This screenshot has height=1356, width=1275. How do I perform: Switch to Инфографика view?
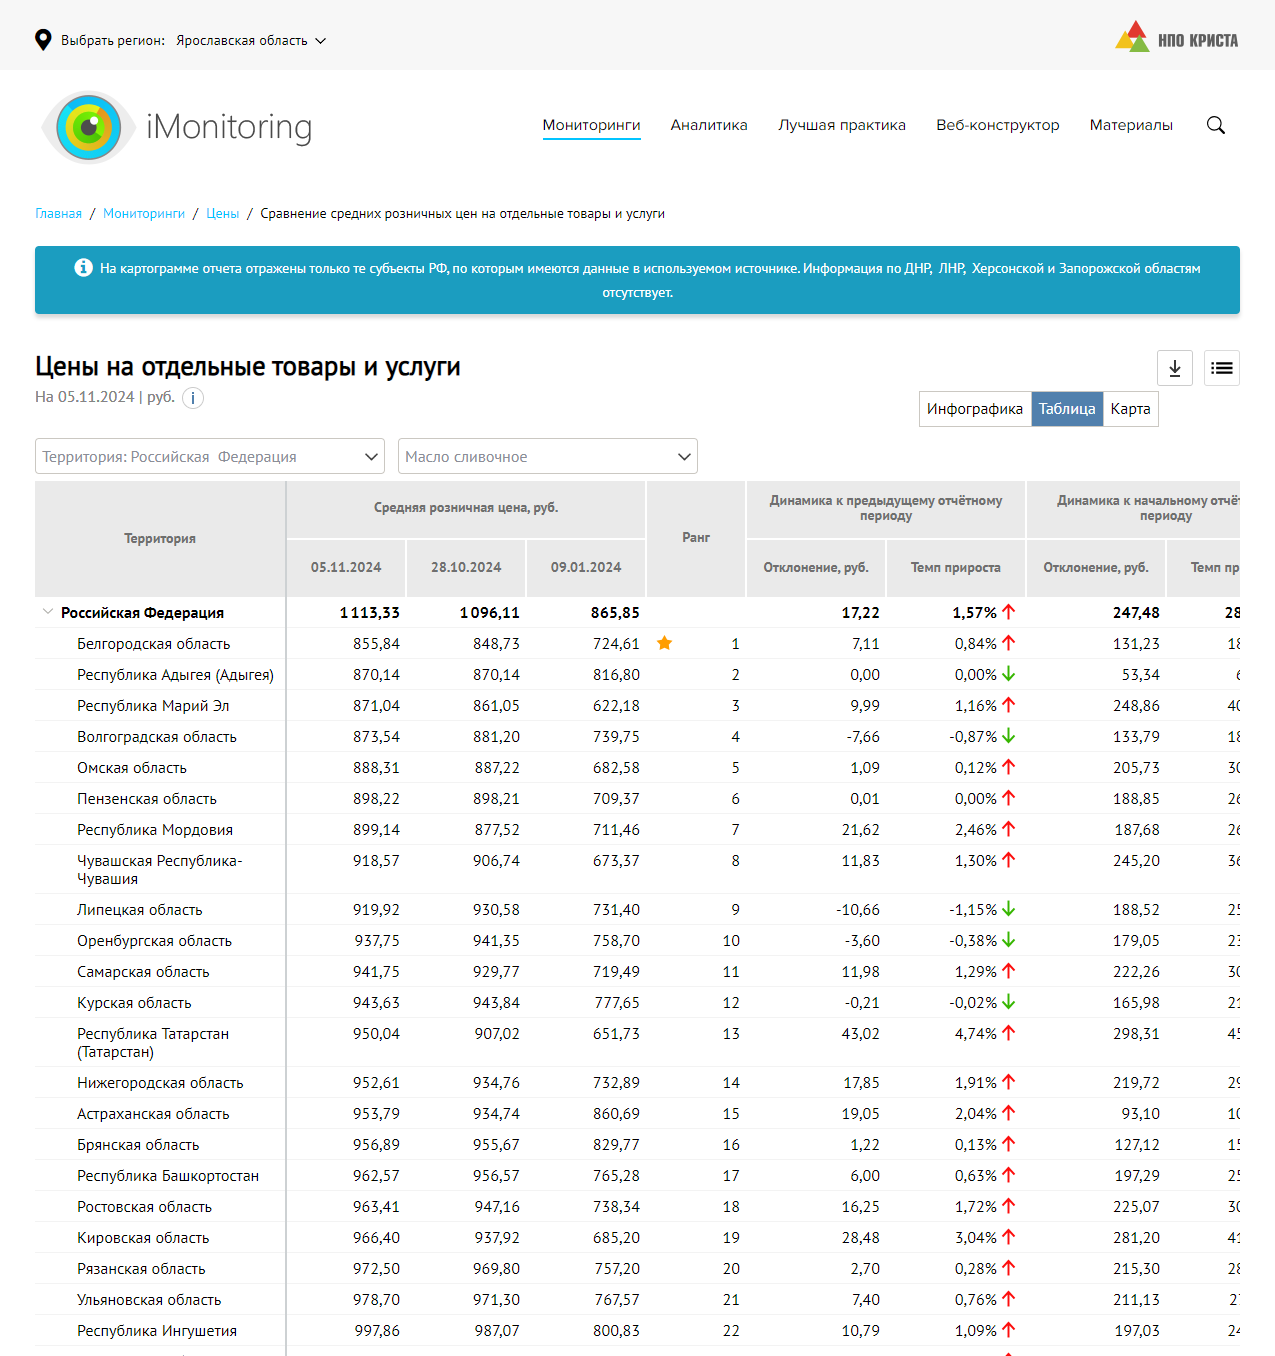pos(974,409)
